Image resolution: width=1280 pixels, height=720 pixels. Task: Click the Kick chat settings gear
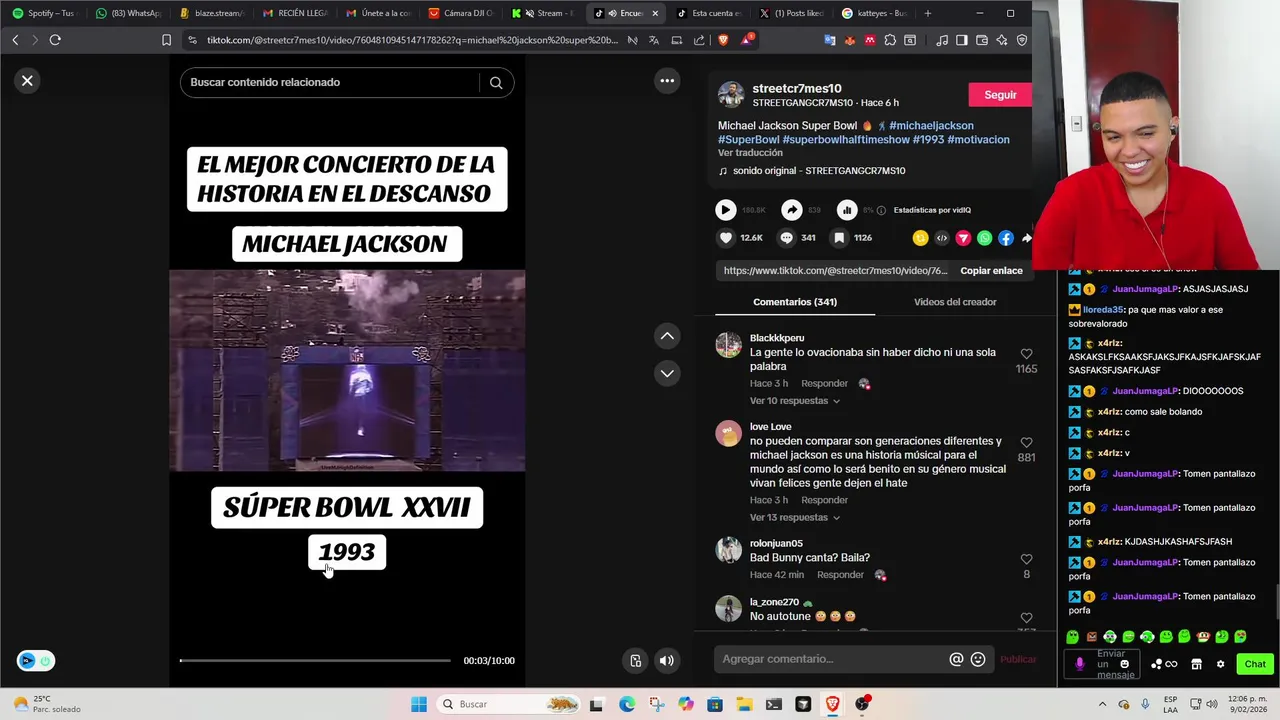(1220, 664)
